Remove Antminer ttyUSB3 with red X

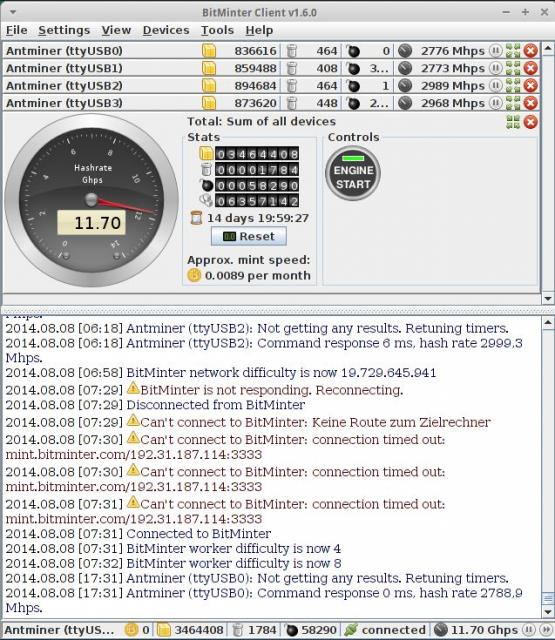point(531,103)
